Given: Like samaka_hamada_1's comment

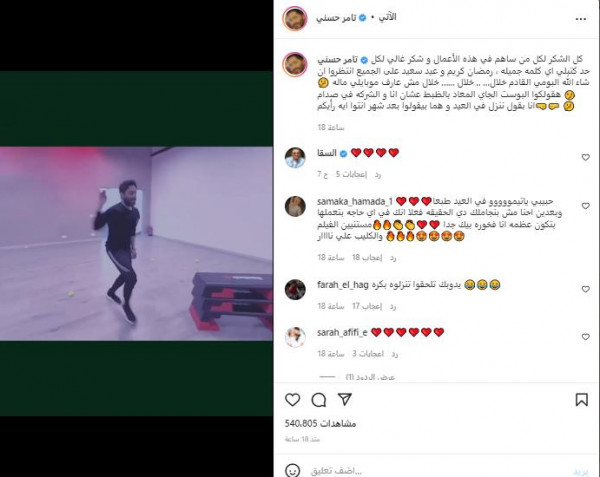Looking at the screenshot, I should click(585, 206).
